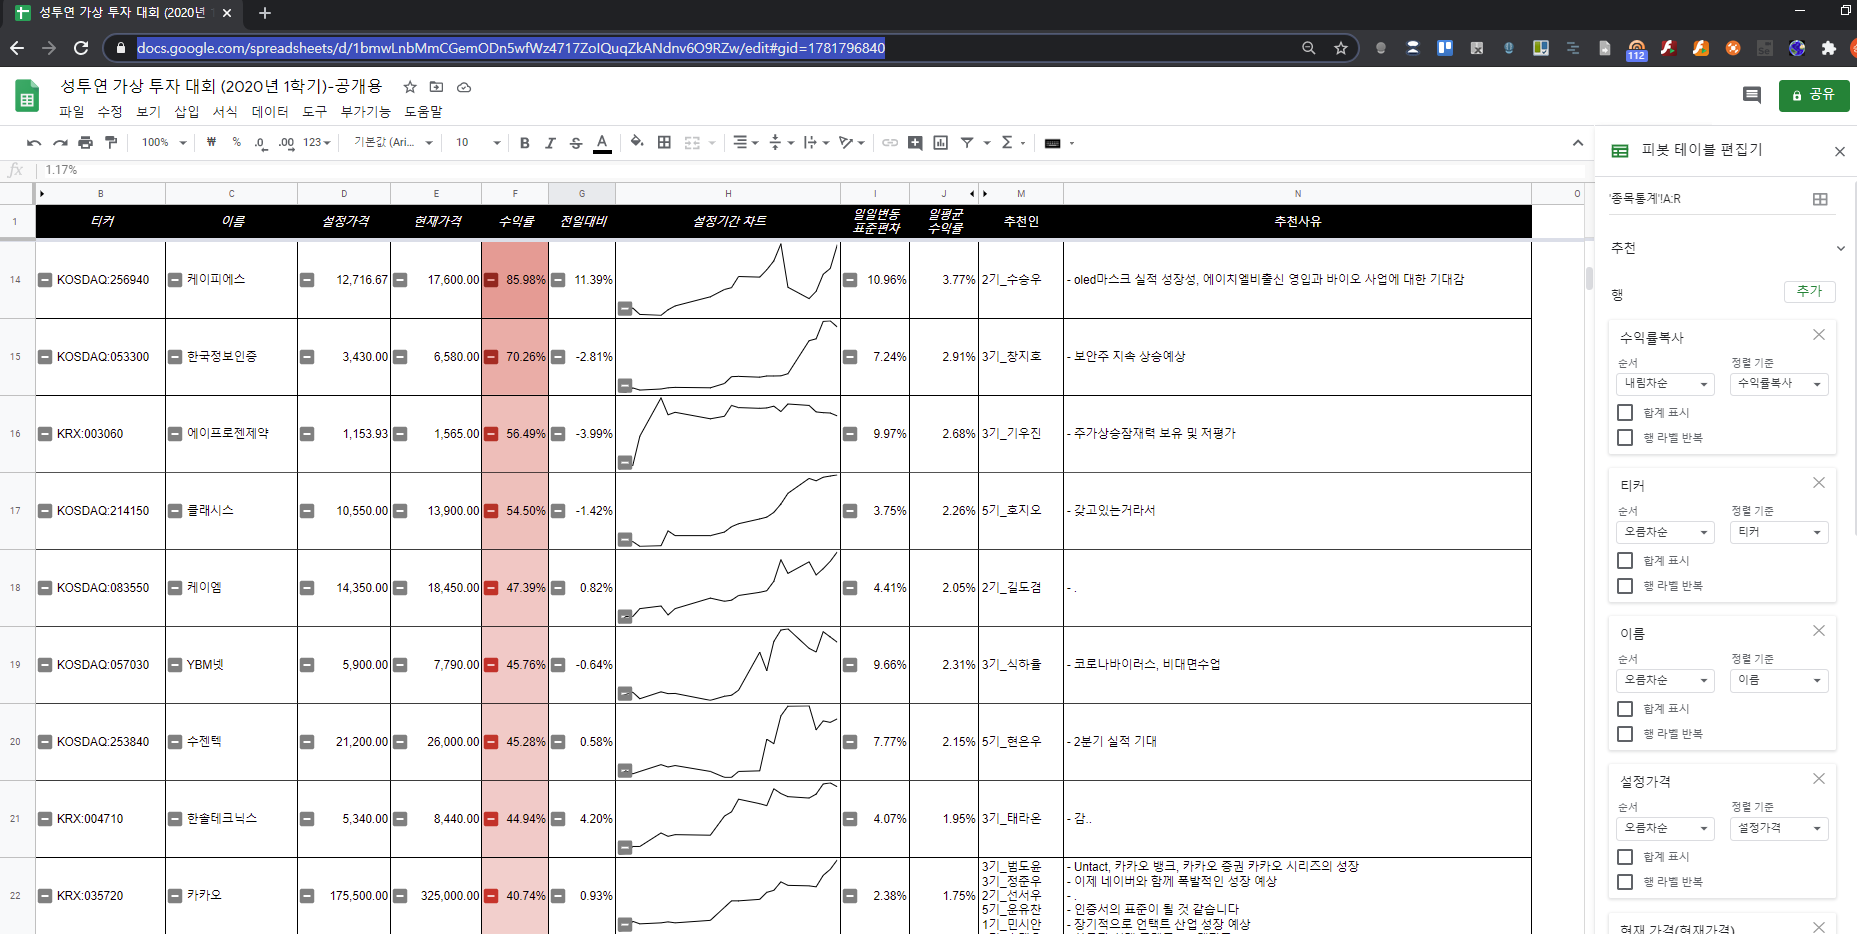The image size is (1857, 934).
Task: Check 행 라벨 반복 under 이름
Action: pyautogui.click(x=1625, y=733)
